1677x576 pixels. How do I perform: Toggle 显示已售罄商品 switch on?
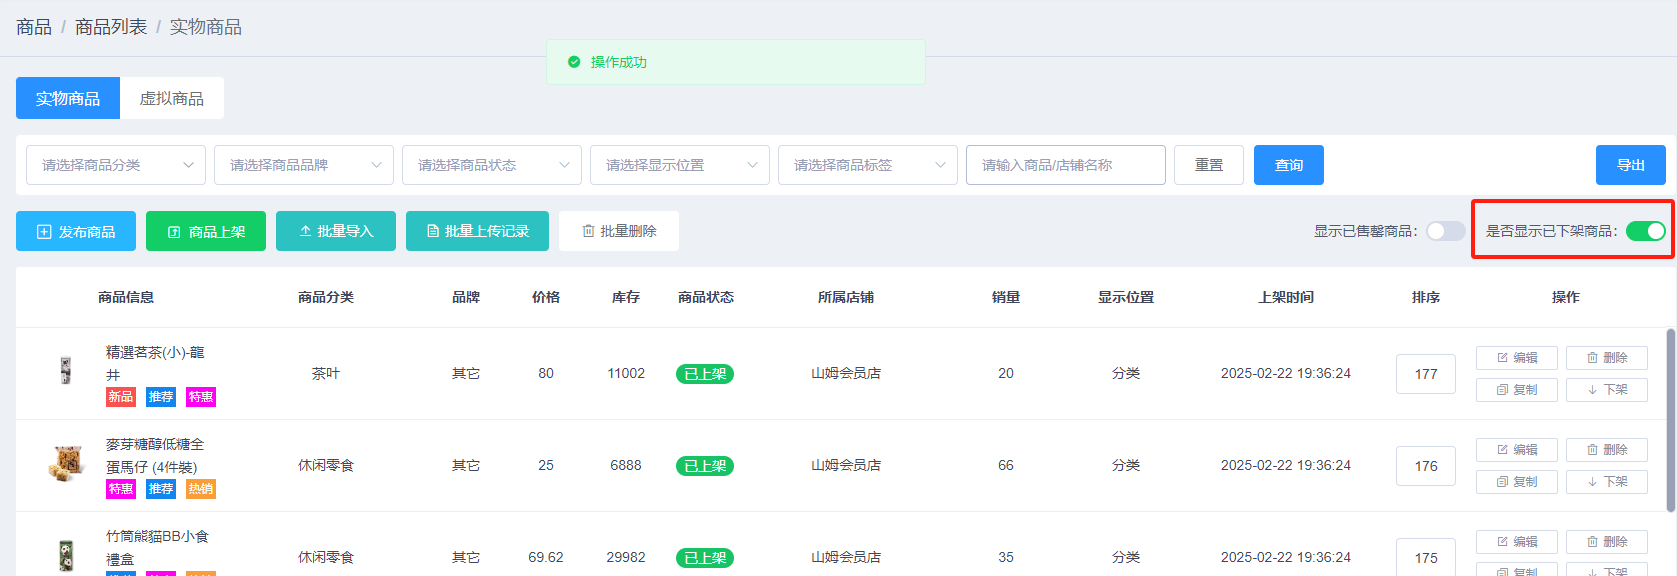(1445, 231)
